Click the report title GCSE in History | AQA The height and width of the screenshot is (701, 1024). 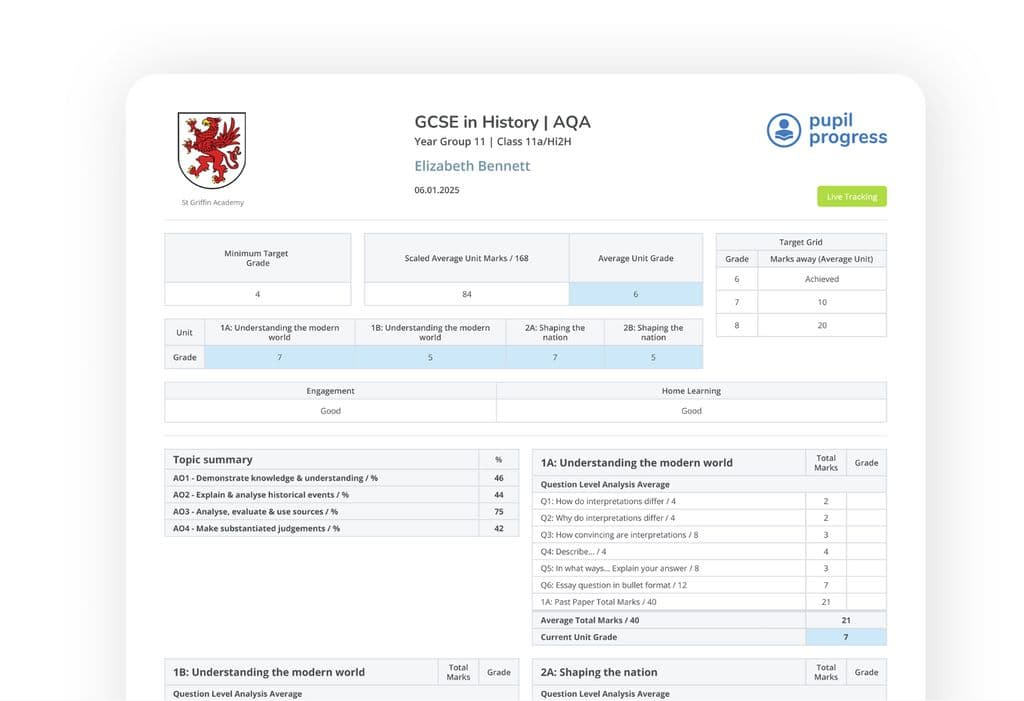pyautogui.click(x=502, y=122)
